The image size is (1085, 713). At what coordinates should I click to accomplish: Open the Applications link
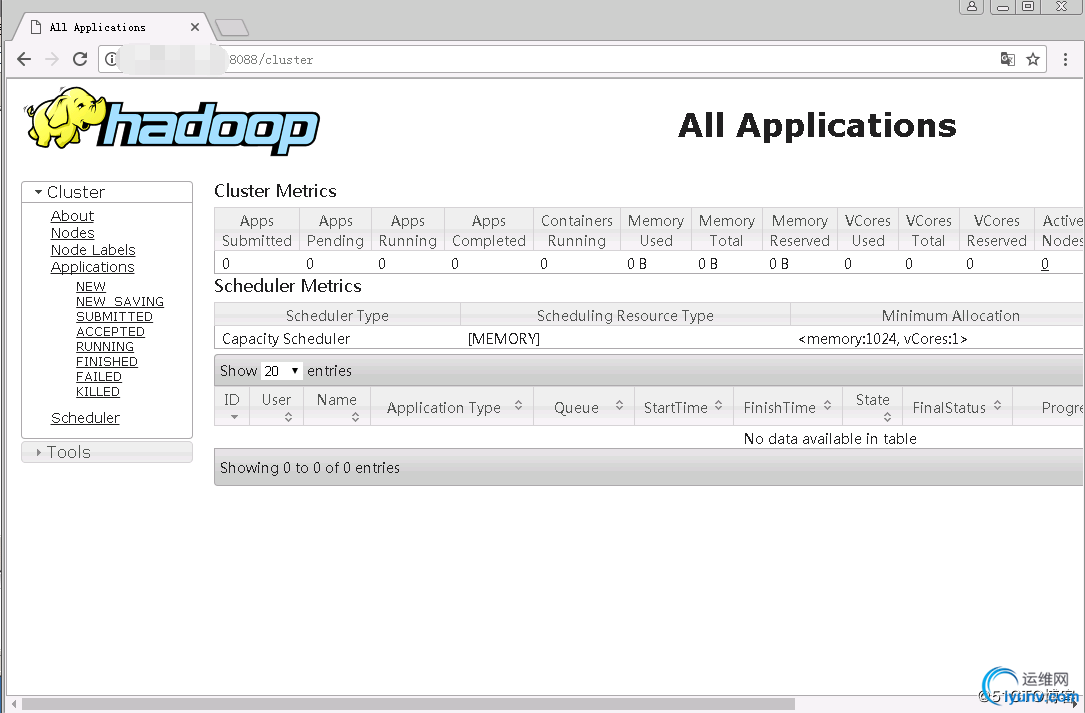[x=93, y=267]
